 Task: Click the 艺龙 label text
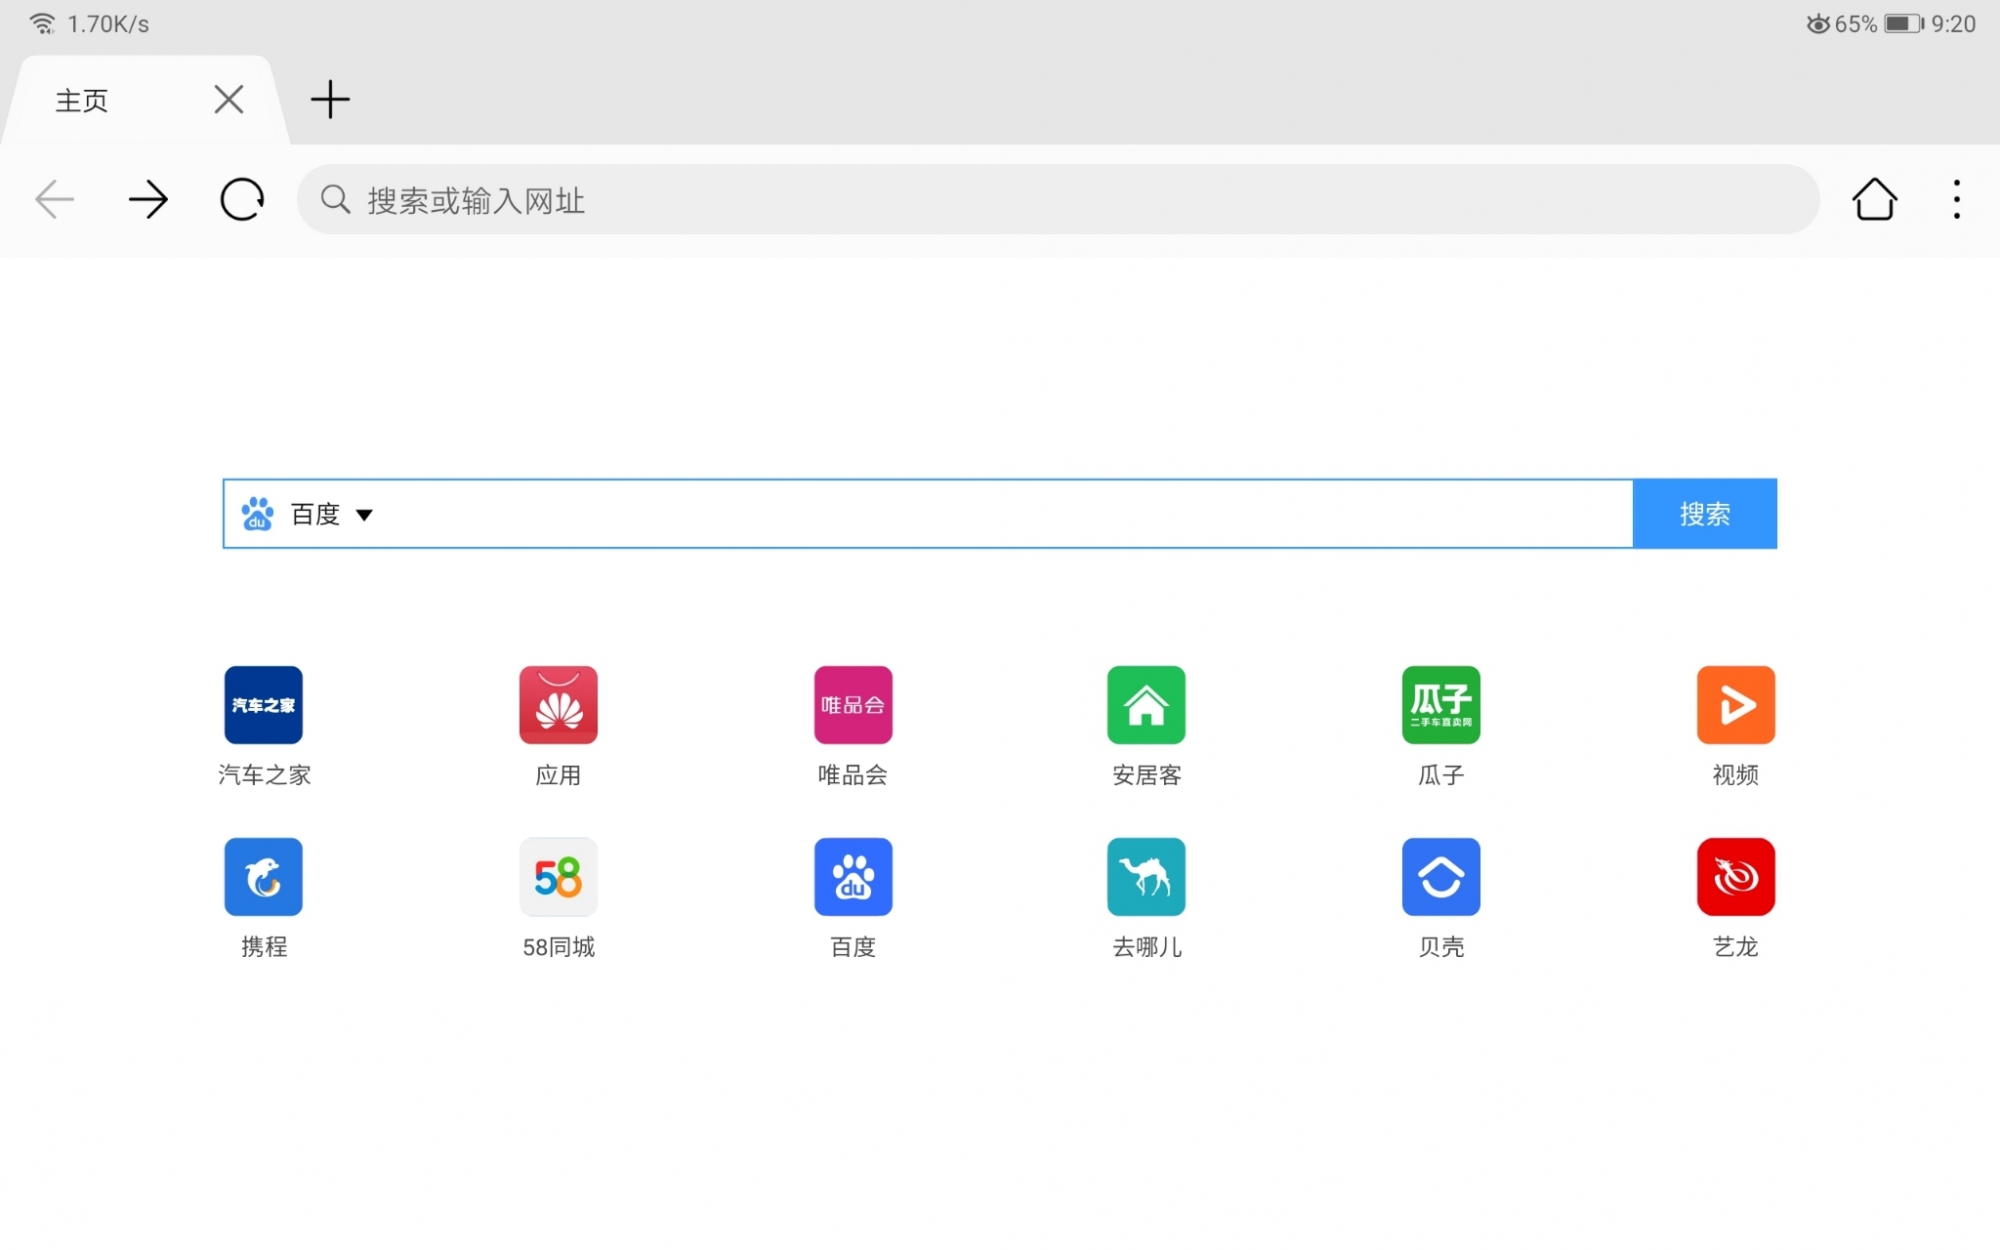(x=1736, y=947)
